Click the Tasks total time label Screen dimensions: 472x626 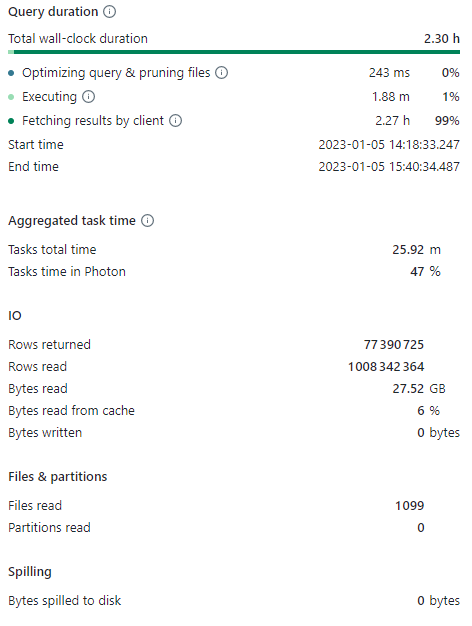tap(52, 250)
